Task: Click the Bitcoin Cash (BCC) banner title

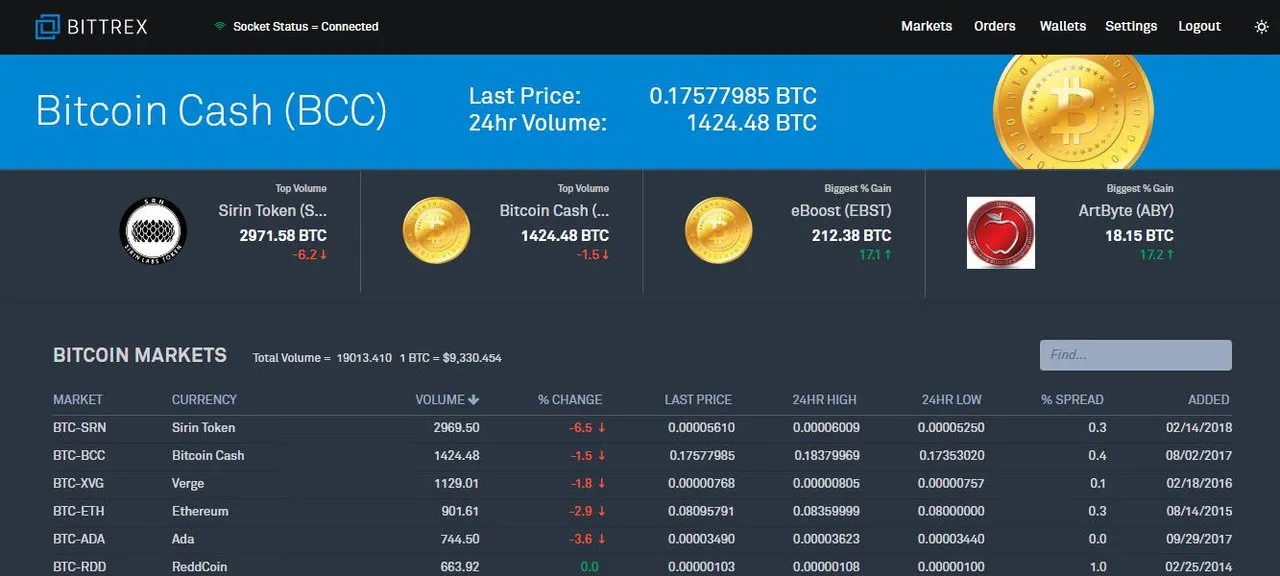Action: pyautogui.click(x=211, y=110)
